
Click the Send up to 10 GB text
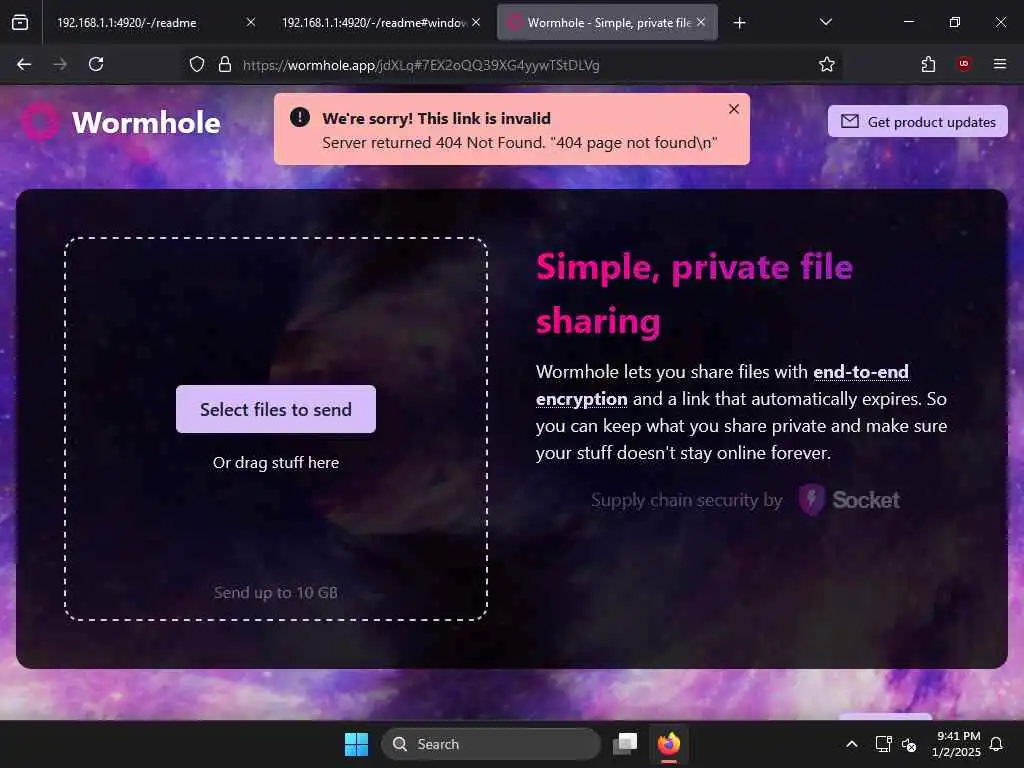pyautogui.click(x=276, y=592)
